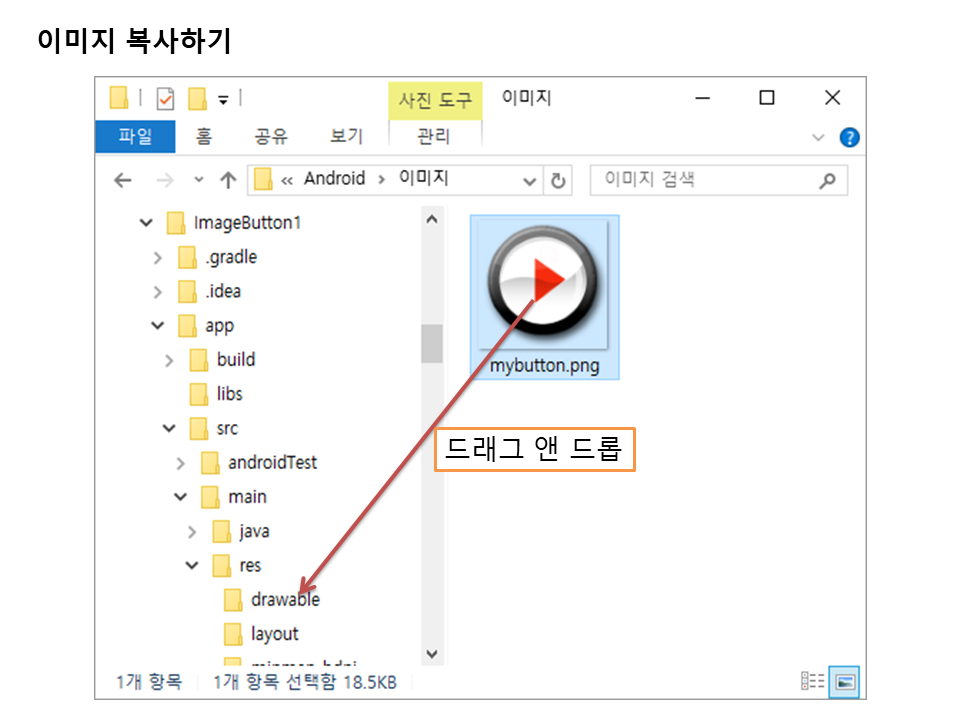This screenshot has width=960, height=720.
Task: Open the 파일 menu tab
Action: [x=135, y=137]
